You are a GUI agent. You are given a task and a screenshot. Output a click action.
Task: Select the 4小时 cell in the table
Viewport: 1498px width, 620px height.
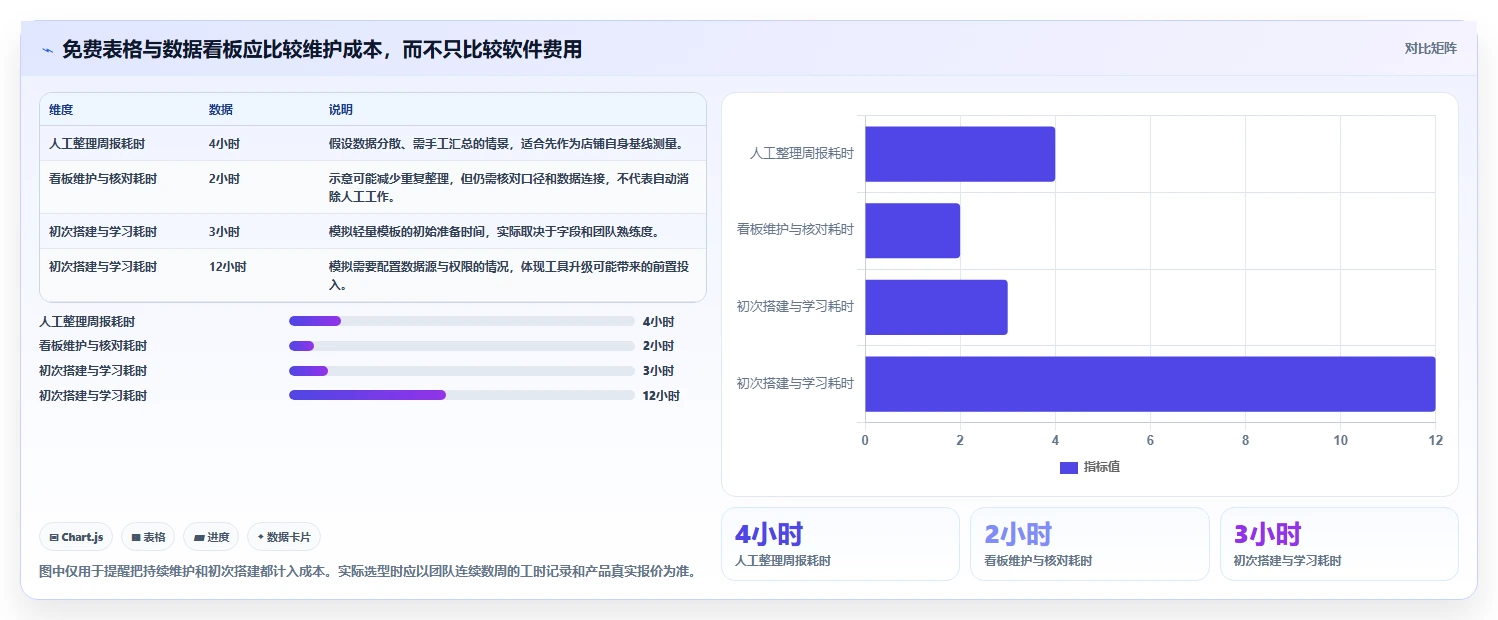[224, 144]
